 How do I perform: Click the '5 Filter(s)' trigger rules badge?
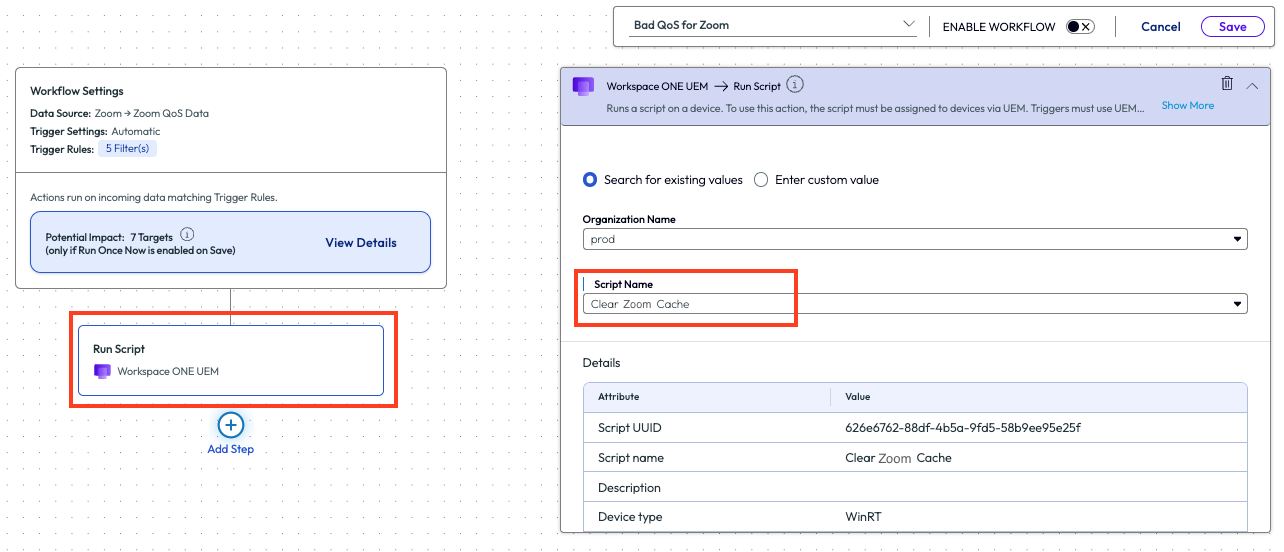[127, 149]
